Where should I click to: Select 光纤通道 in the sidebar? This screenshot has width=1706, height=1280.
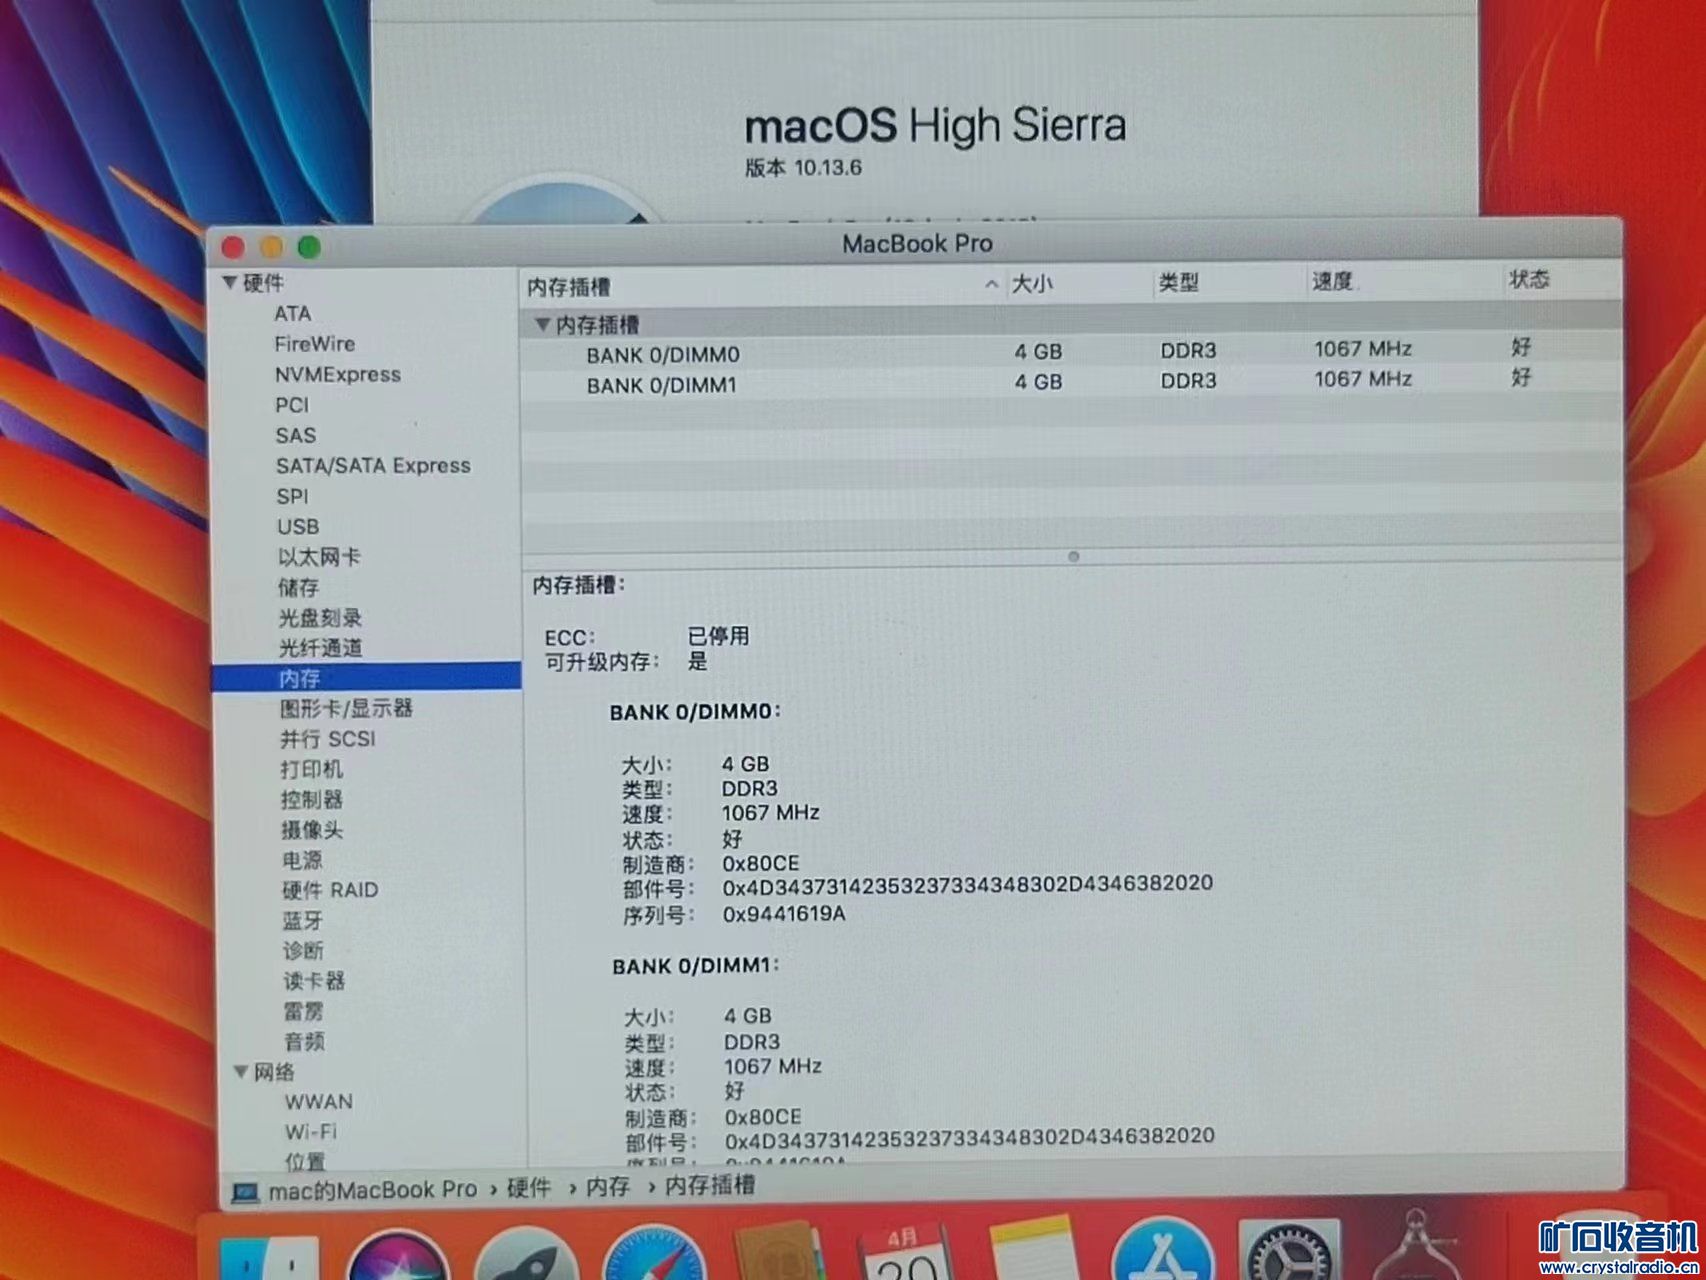pyautogui.click(x=320, y=648)
